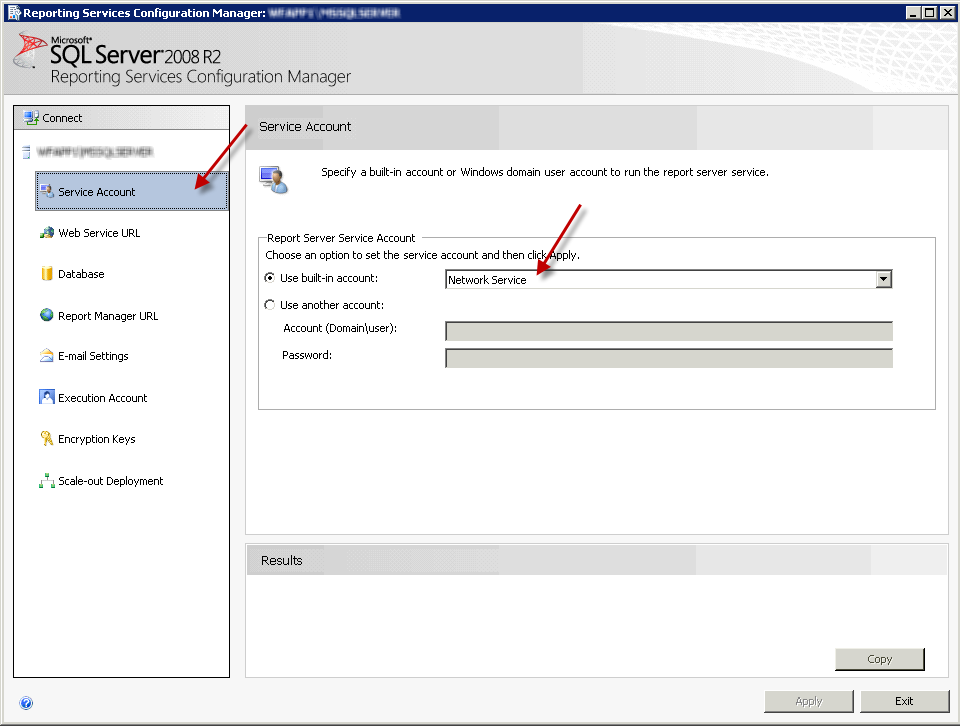
Task: Click the Exit button
Action: point(904,702)
